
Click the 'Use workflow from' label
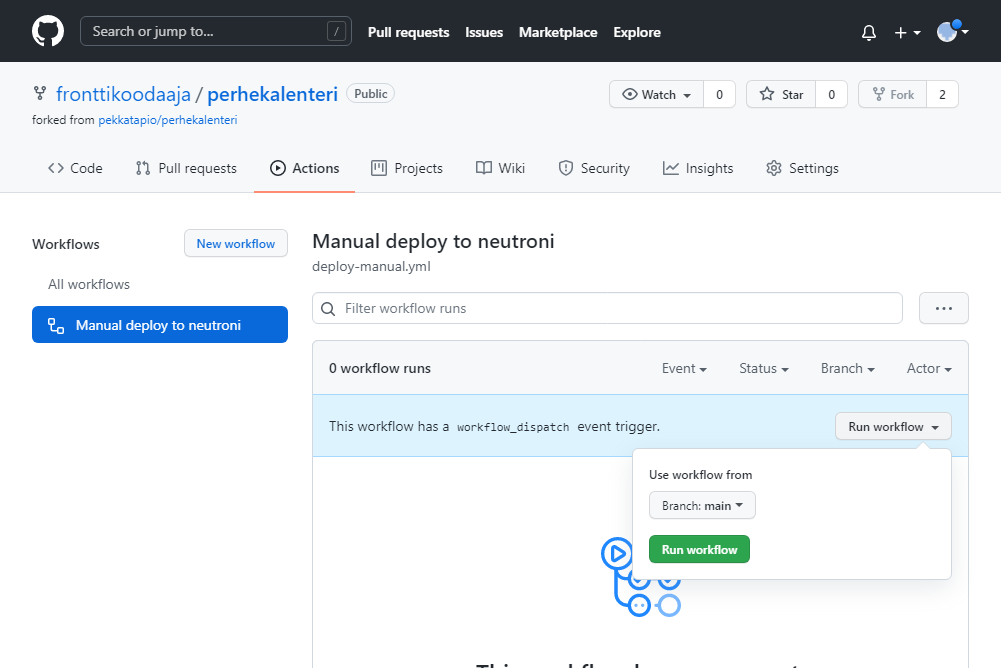click(x=700, y=475)
